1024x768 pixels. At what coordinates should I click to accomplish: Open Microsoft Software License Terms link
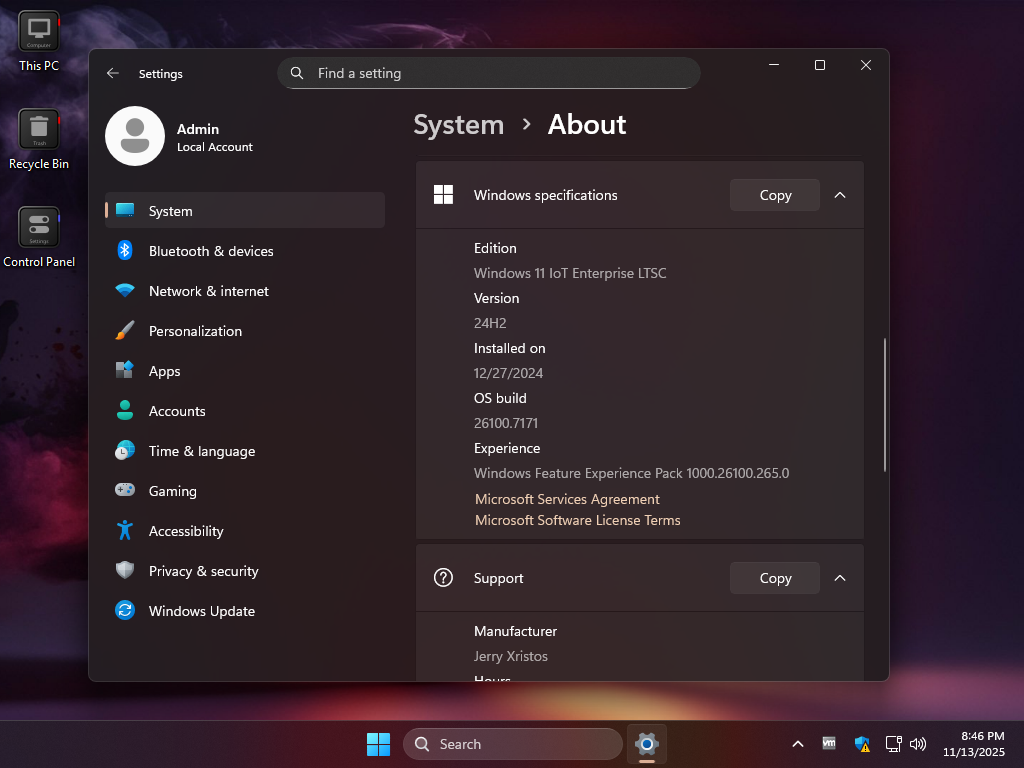coord(577,520)
